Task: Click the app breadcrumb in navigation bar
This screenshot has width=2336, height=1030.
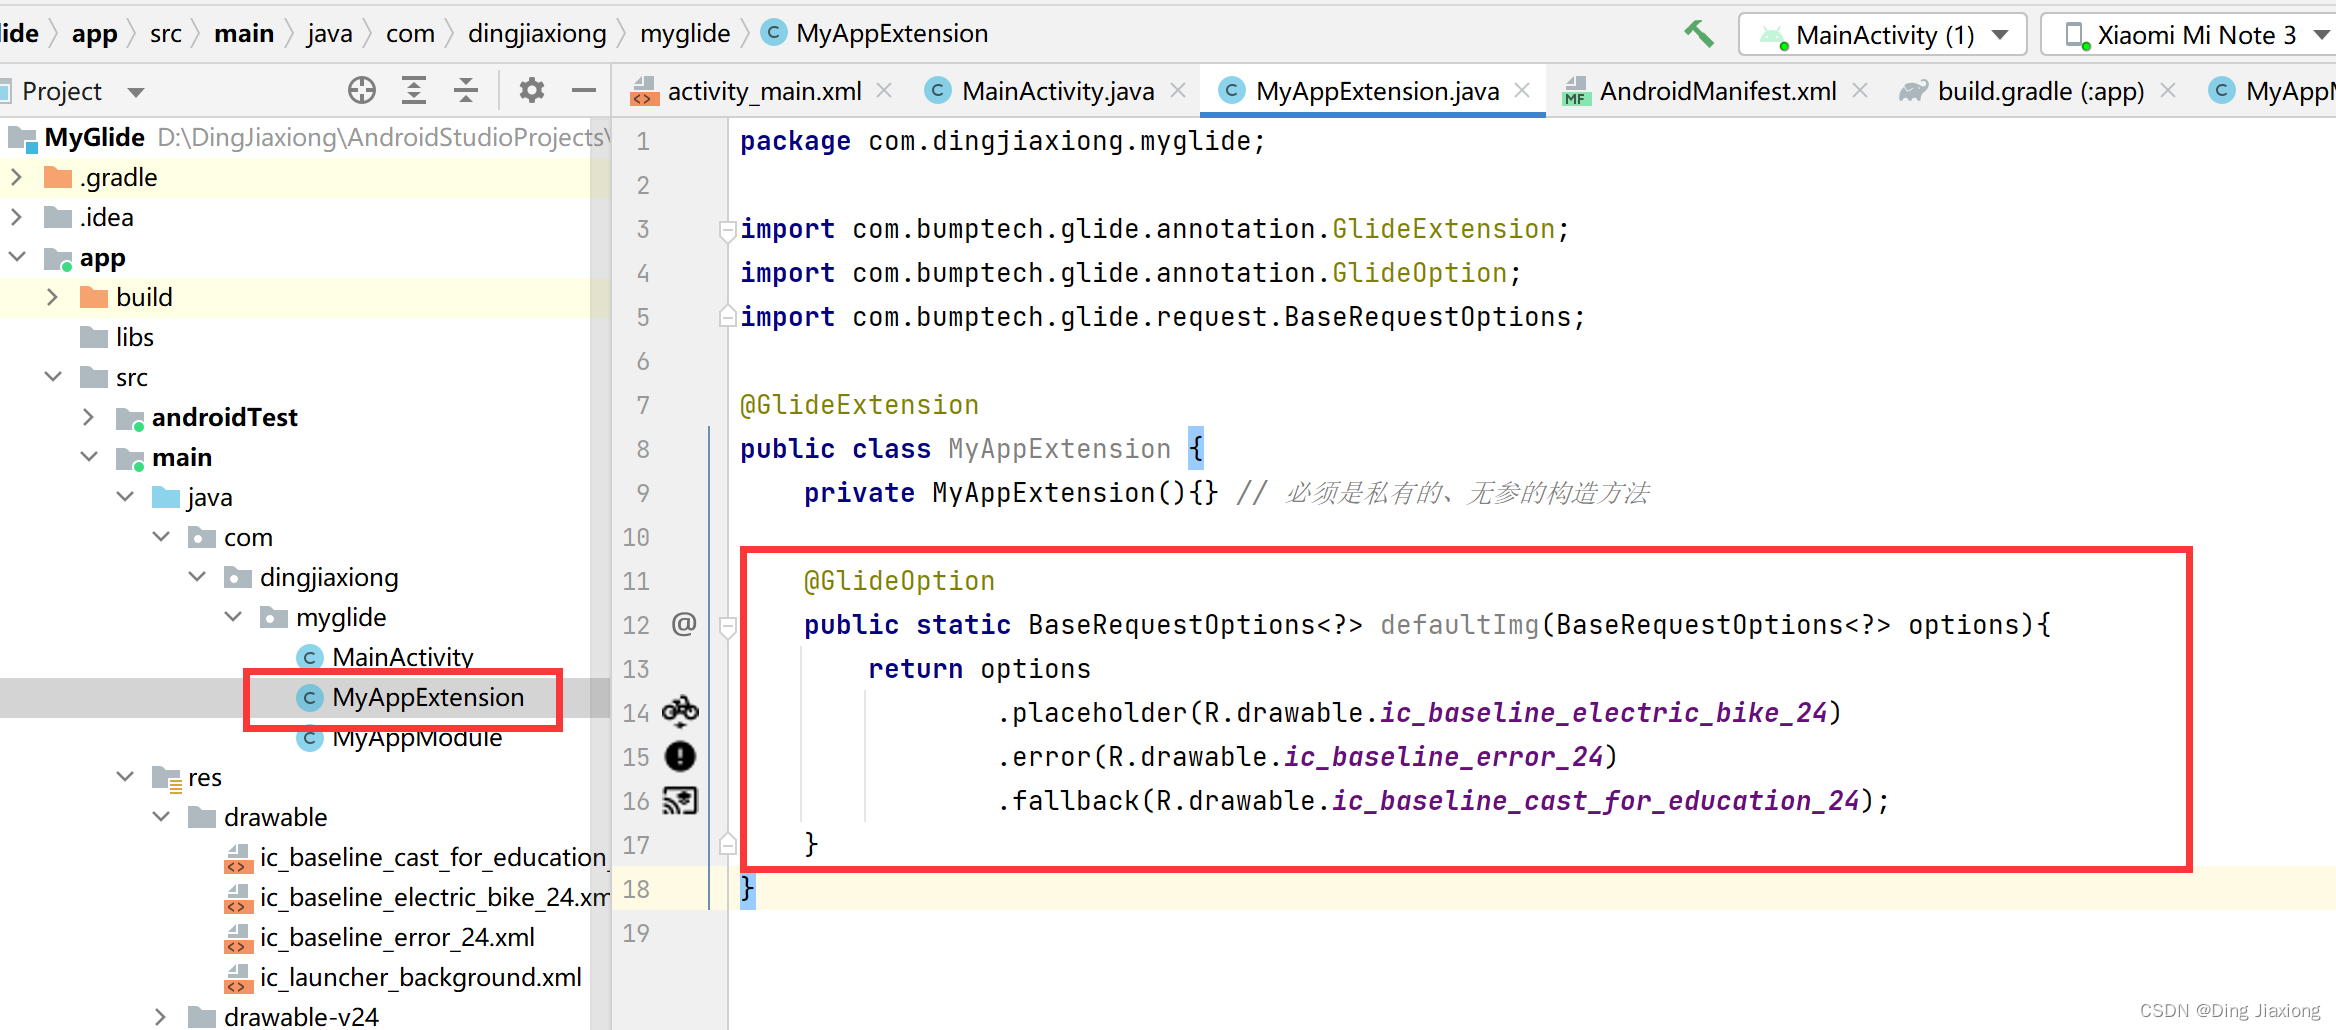Action: click(x=95, y=34)
